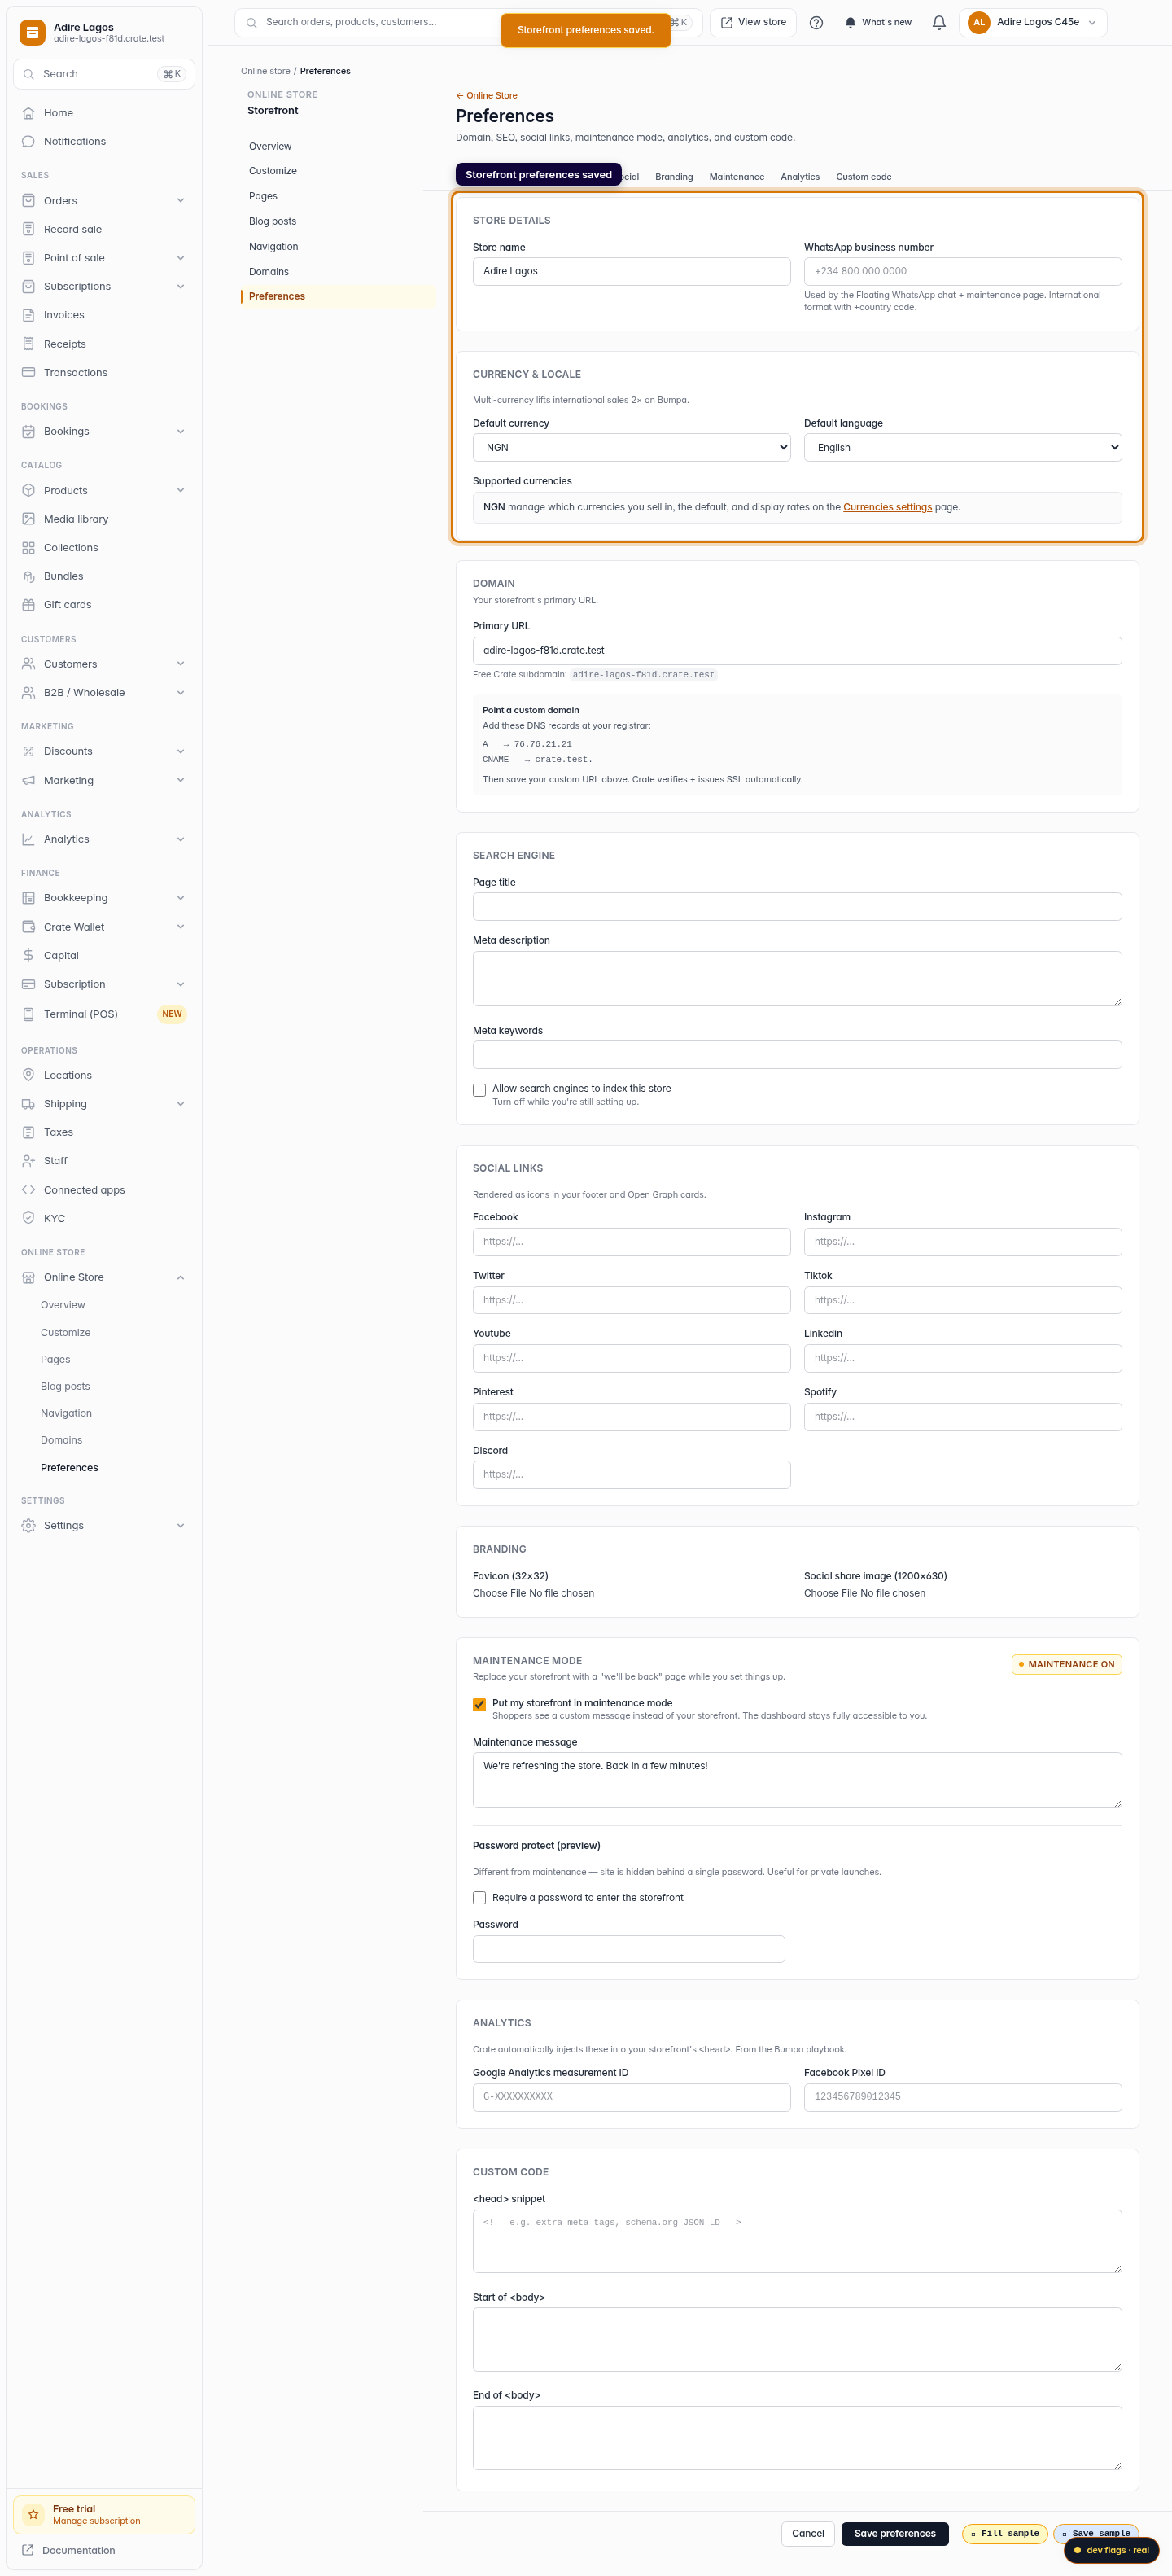Click the Fill sample button
Screen dimensions: 1172x2576
1005,2533
